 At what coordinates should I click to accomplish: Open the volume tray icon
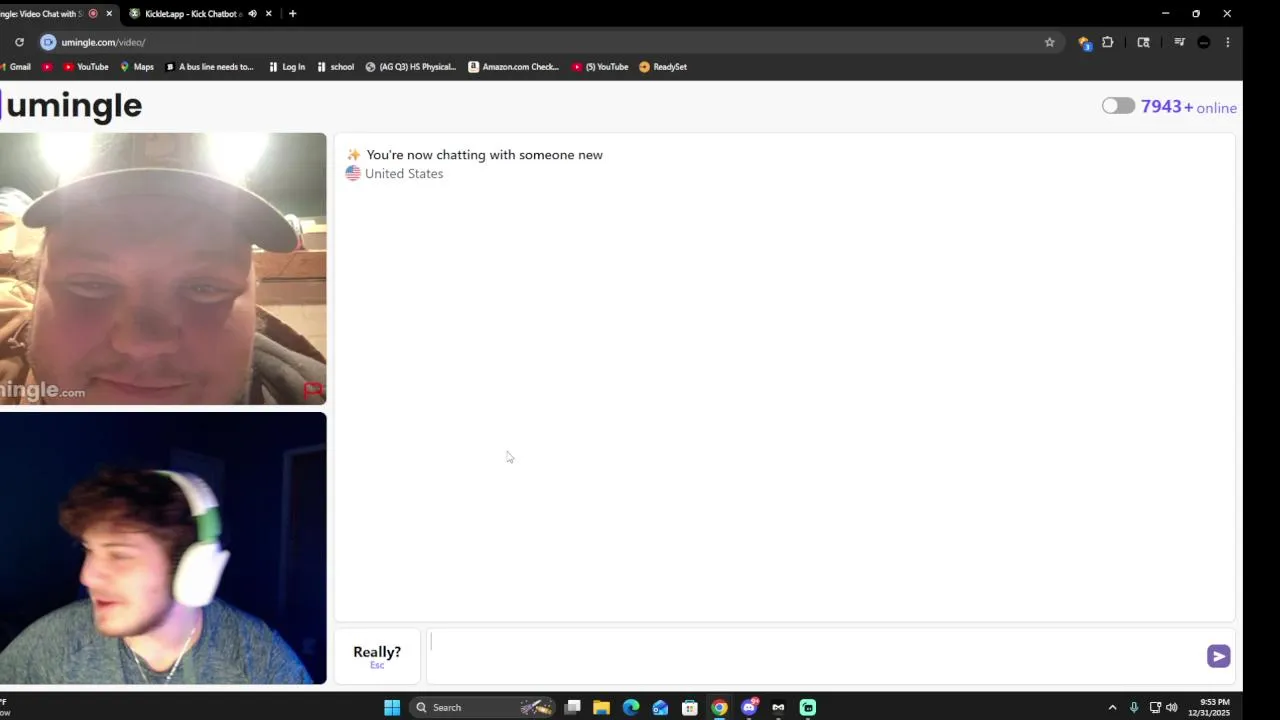point(1171,707)
